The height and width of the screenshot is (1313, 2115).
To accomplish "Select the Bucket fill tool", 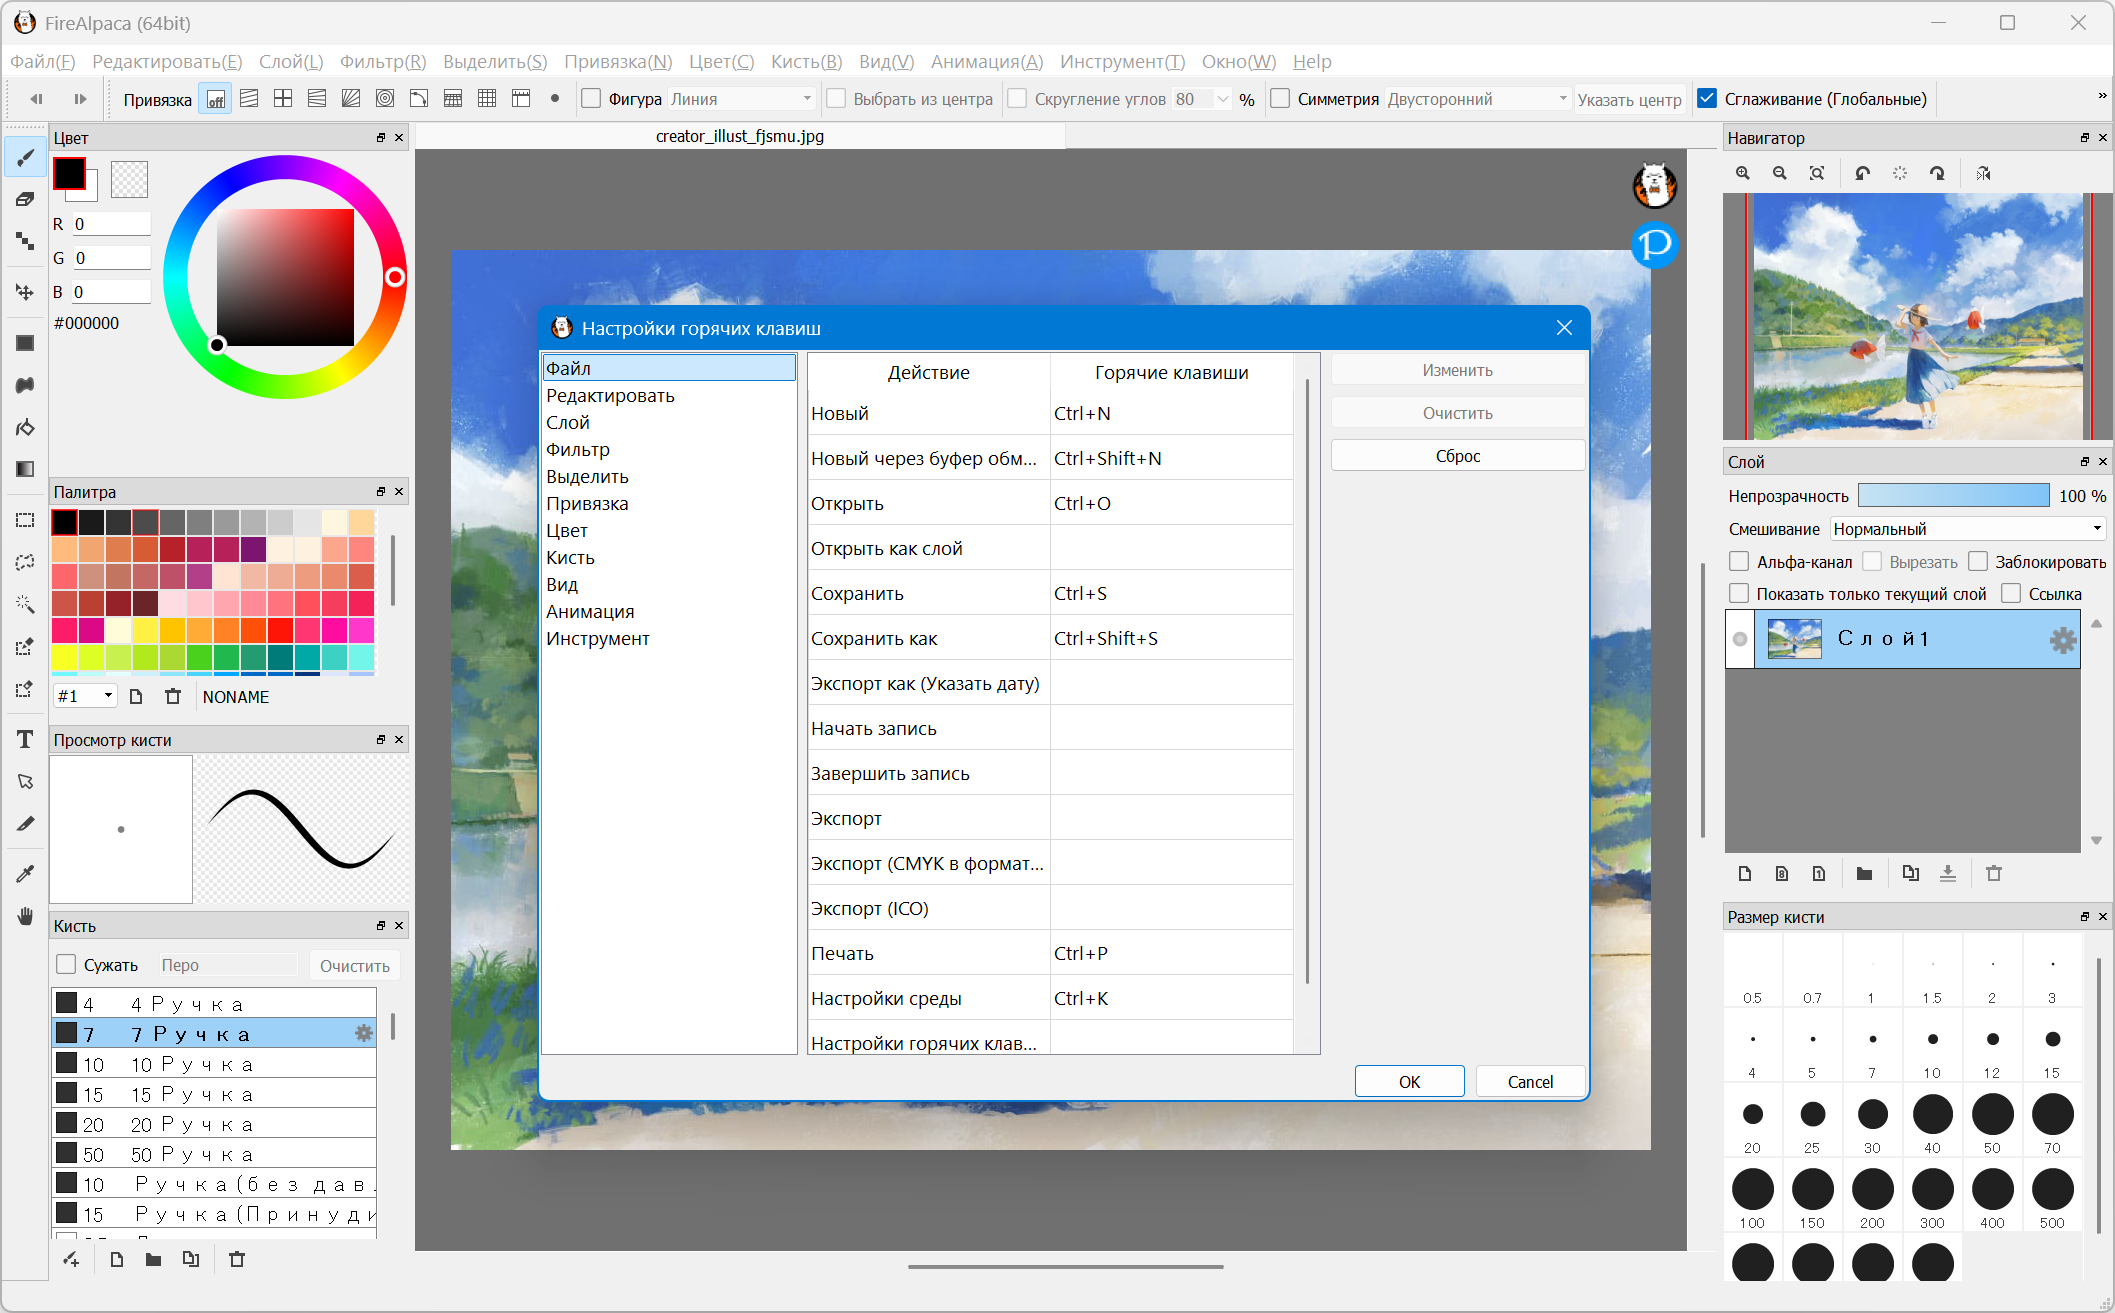I will pyautogui.click(x=25, y=427).
